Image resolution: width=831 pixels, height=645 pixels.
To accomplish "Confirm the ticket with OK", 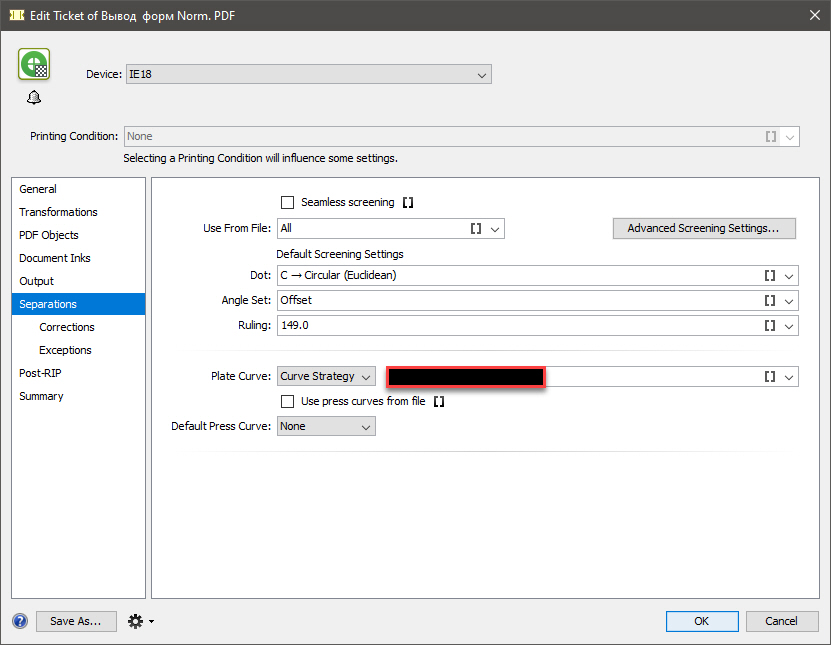I will 702,621.
